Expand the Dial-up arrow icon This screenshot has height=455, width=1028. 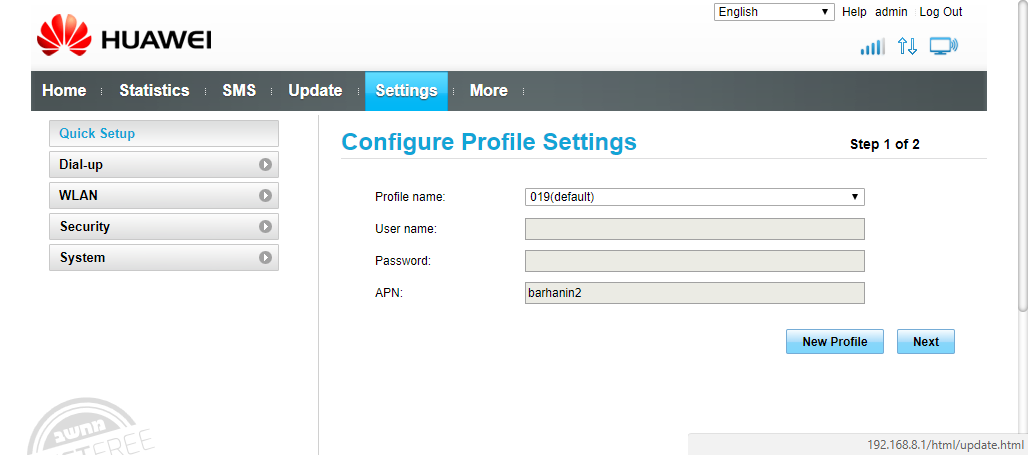265,165
